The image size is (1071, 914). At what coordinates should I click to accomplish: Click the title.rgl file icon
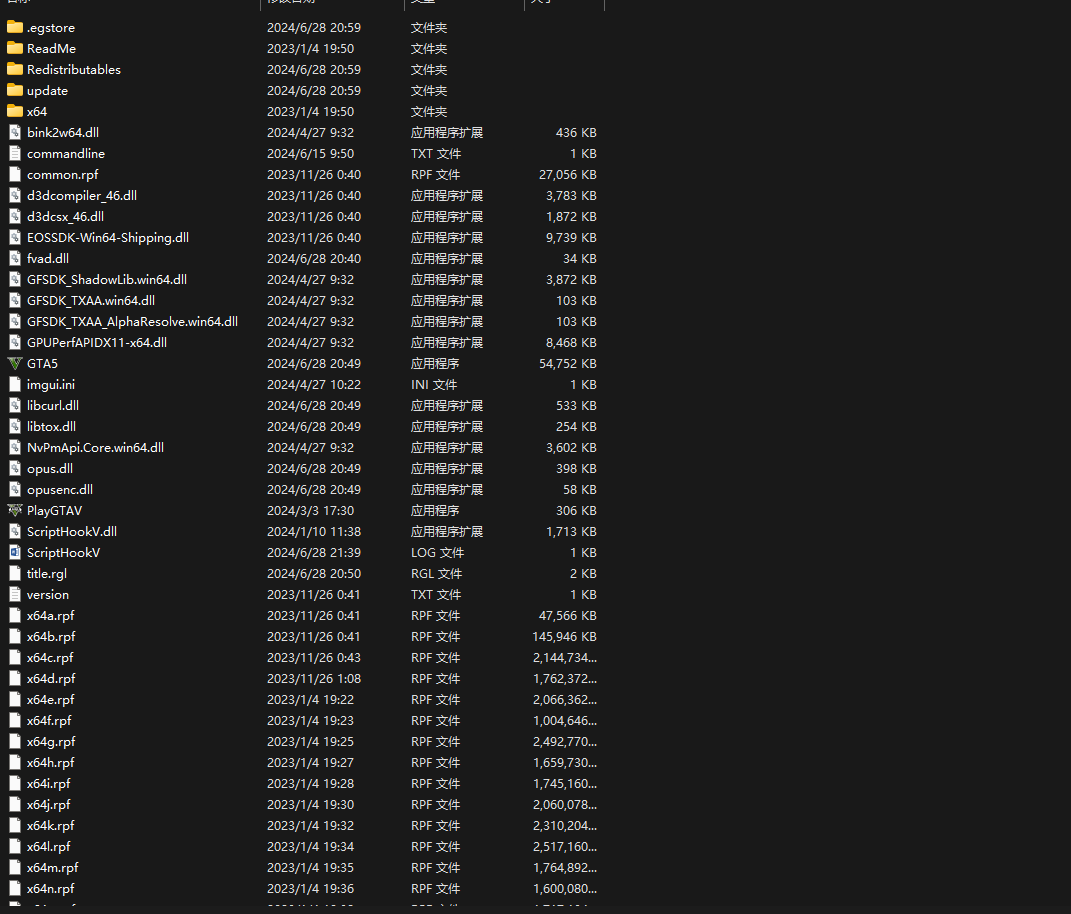(15, 574)
